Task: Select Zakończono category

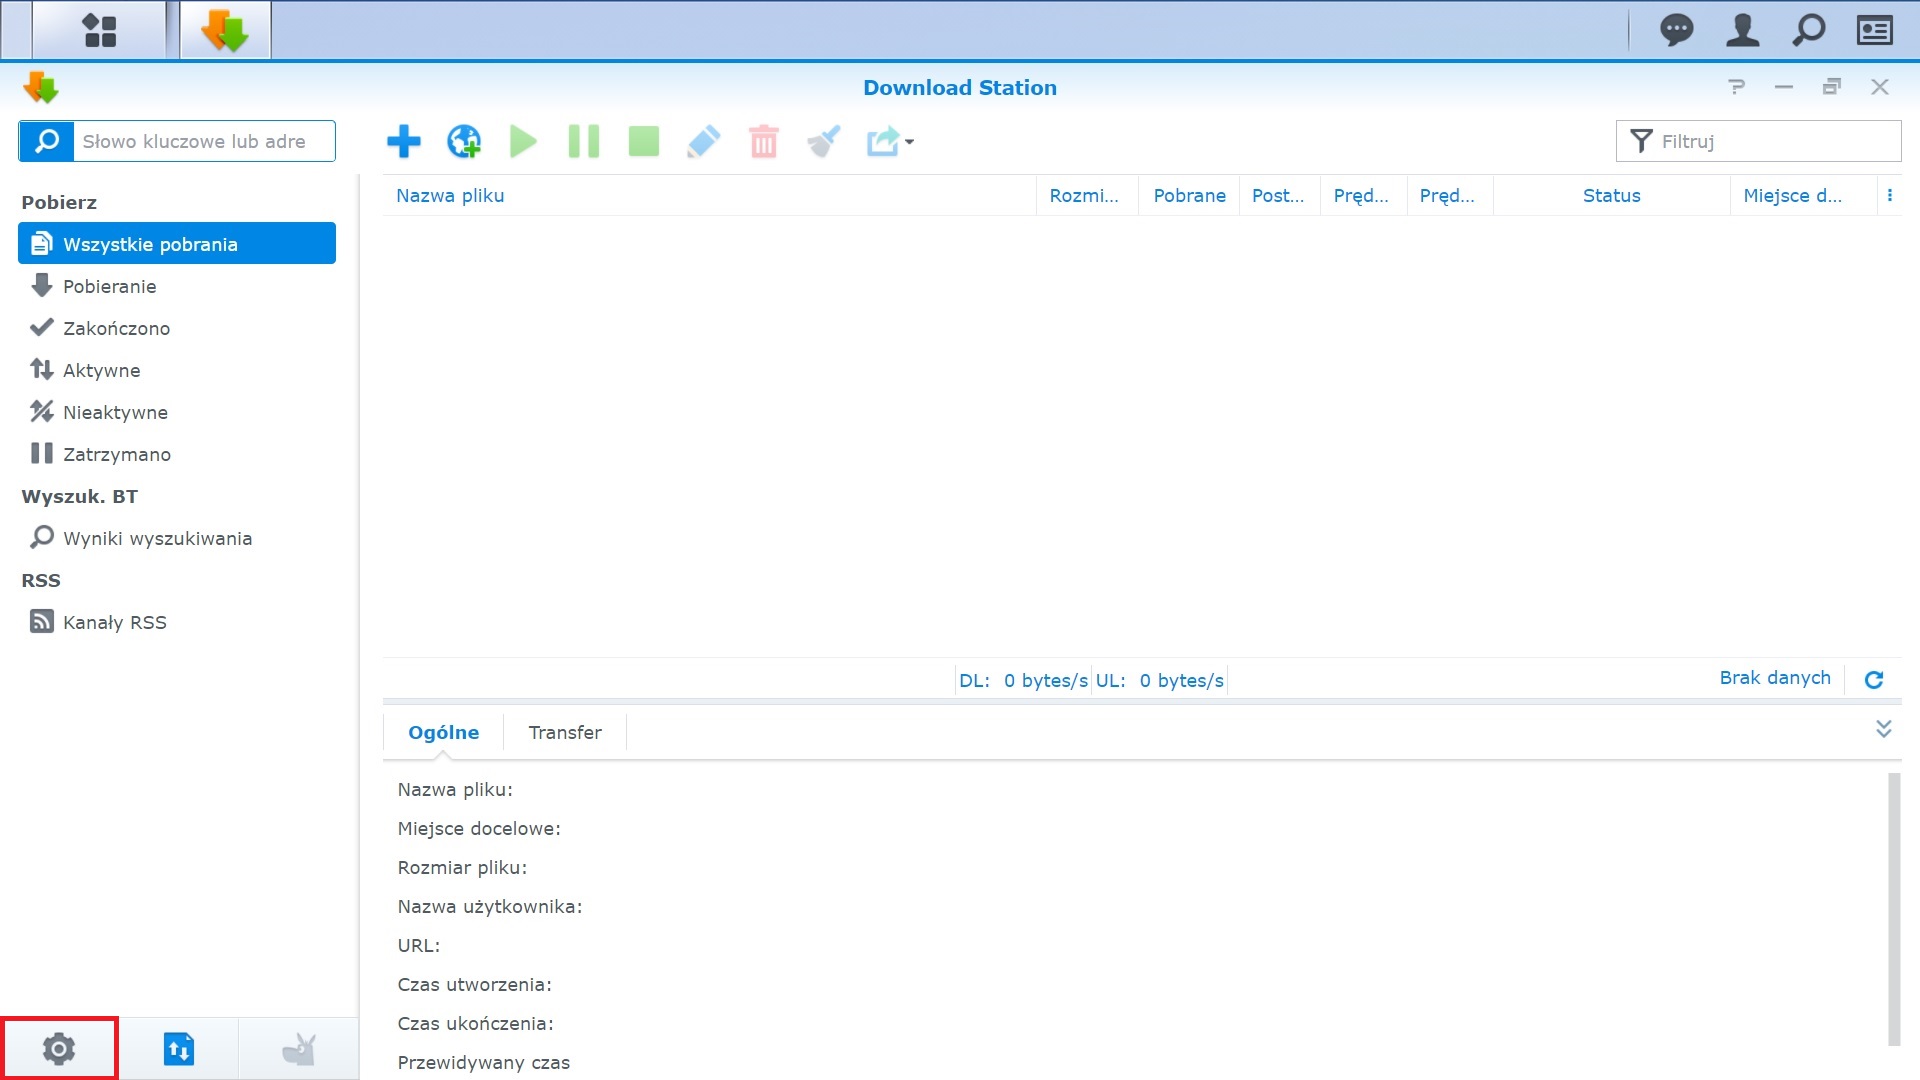Action: [x=177, y=328]
